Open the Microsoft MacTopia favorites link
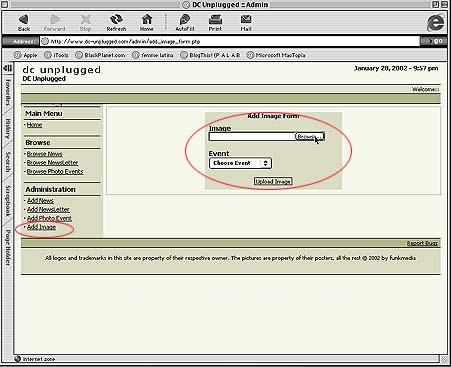This screenshot has width=451, height=367. point(276,55)
